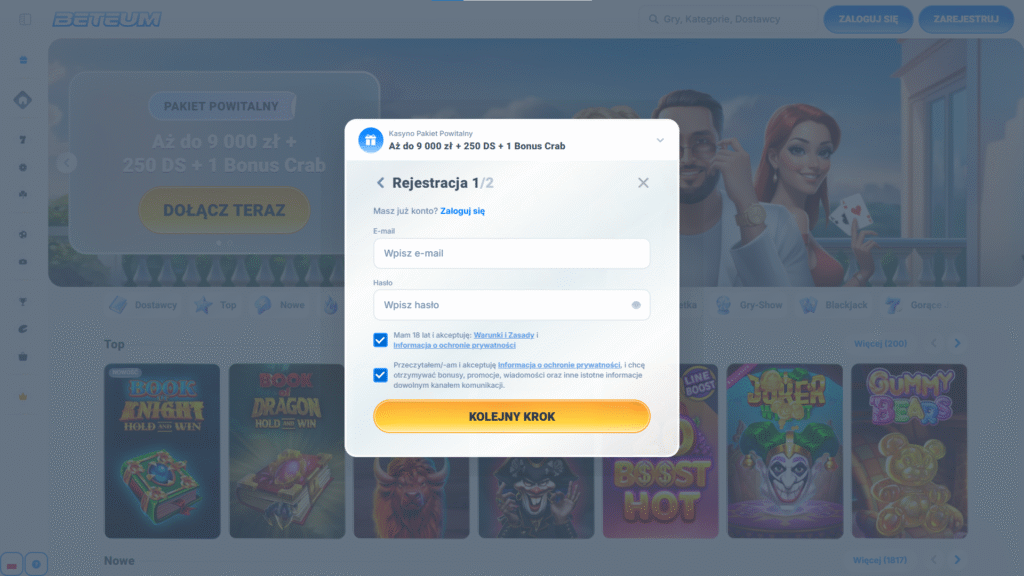
Task: Click previous banner slide arrow
Action: (67, 162)
